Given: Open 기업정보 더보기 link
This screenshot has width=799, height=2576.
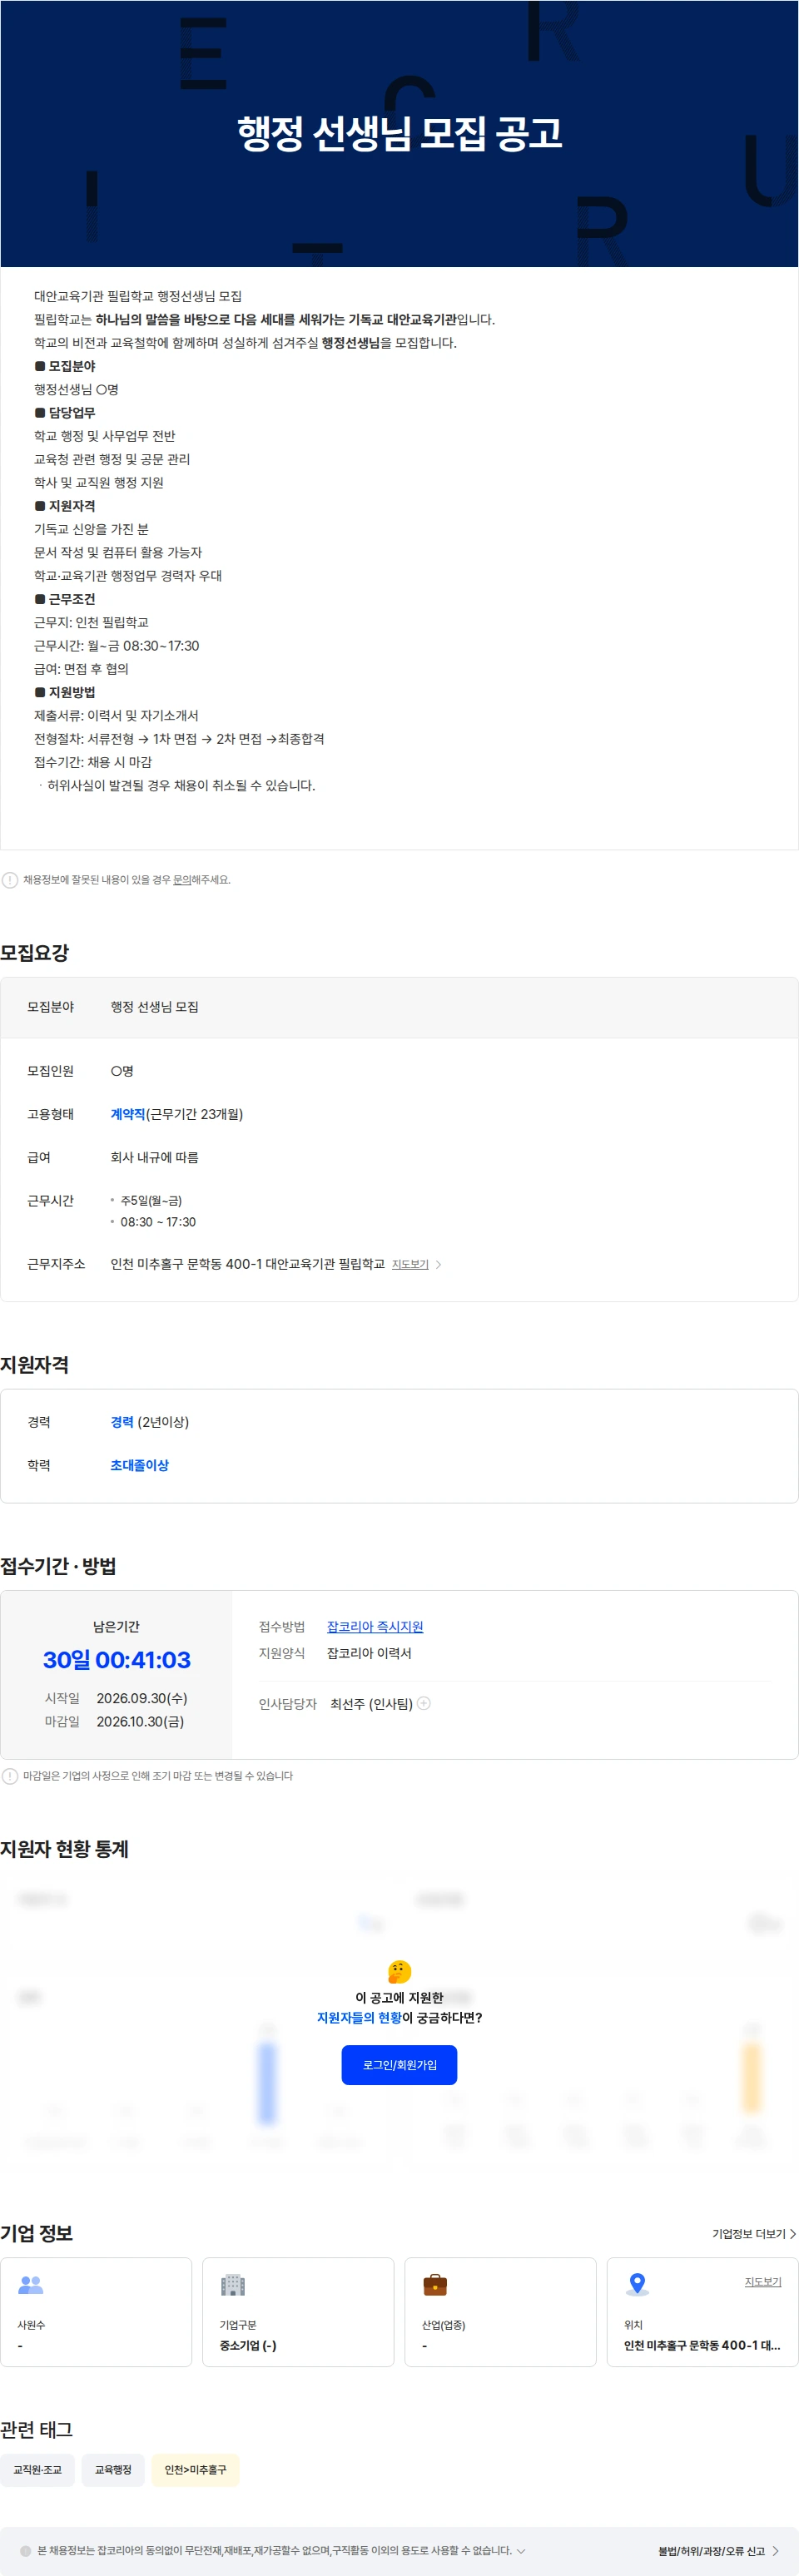Looking at the screenshot, I should 754,2234.
